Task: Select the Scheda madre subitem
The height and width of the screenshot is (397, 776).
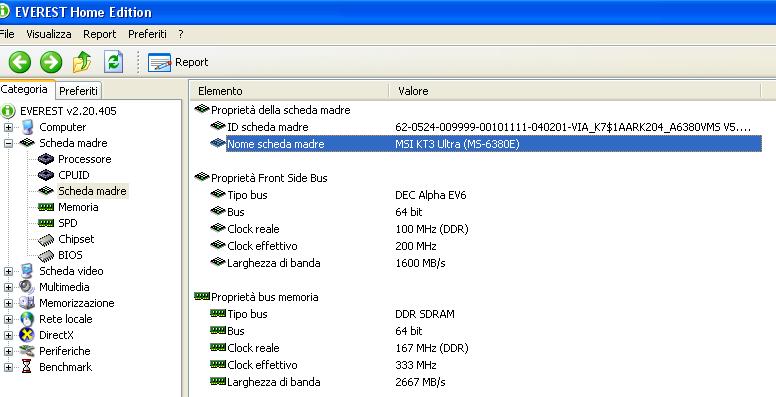Action: pyautogui.click(x=92, y=191)
